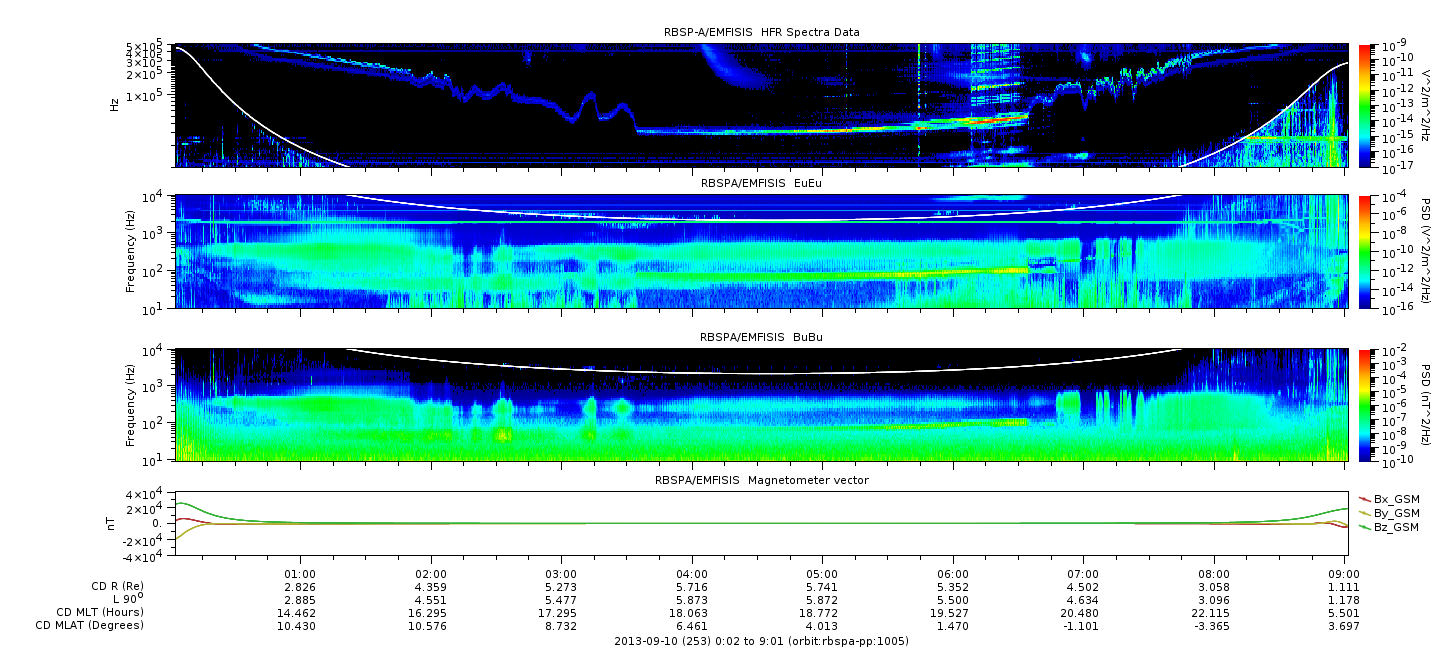Click the HFR Spectra Data color bar
The height and width of the screenshot is (658, 1447).
pyautogui.click(x=1364, y=105)
